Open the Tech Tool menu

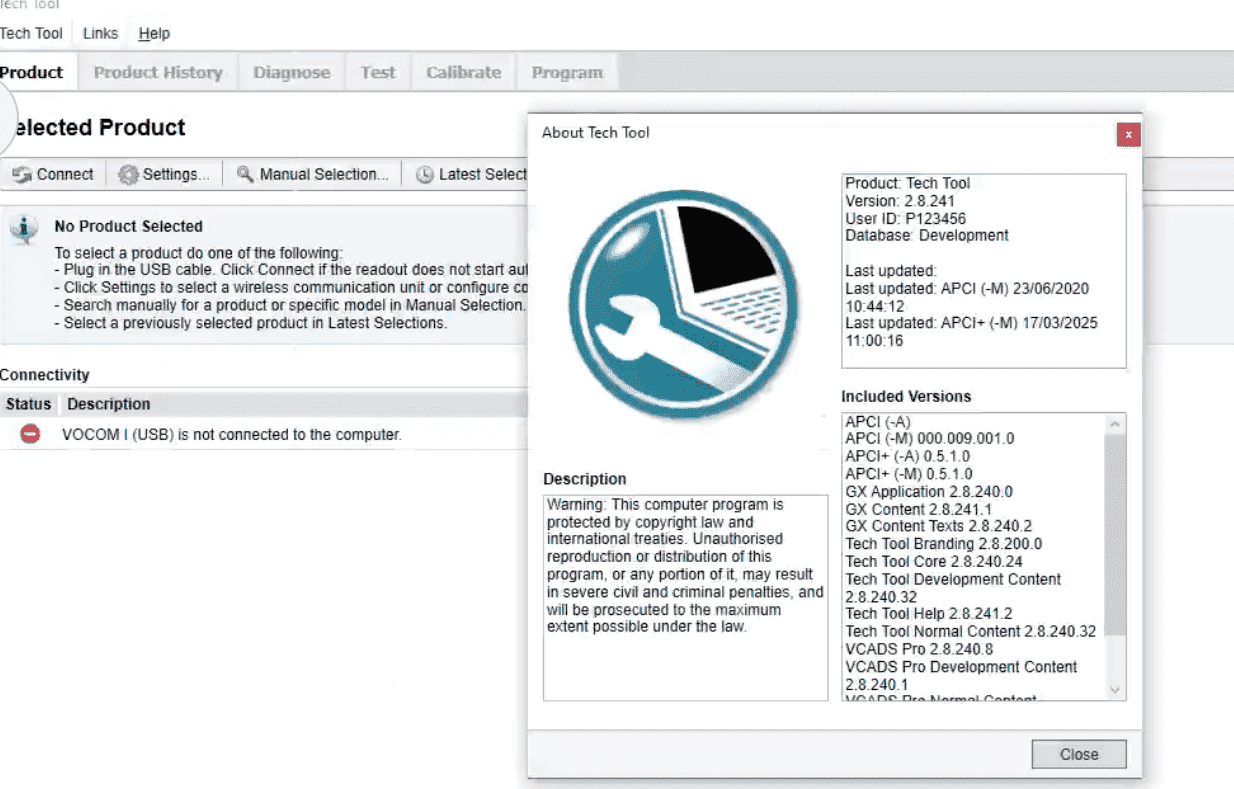[31, 34]
